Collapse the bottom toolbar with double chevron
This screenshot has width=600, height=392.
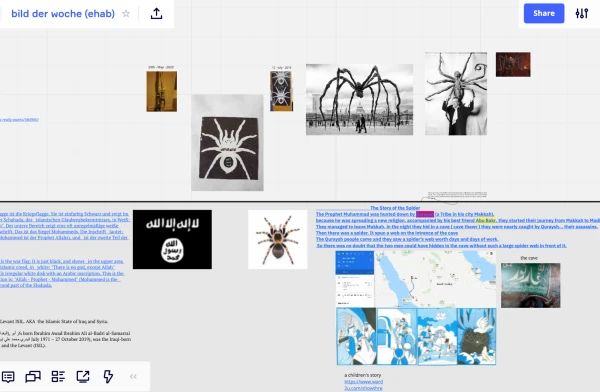pos(133,377)
